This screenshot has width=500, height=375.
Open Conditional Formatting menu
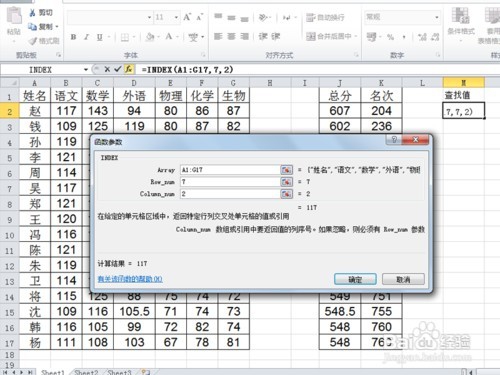pyautogui.click(x=461, y=24)
